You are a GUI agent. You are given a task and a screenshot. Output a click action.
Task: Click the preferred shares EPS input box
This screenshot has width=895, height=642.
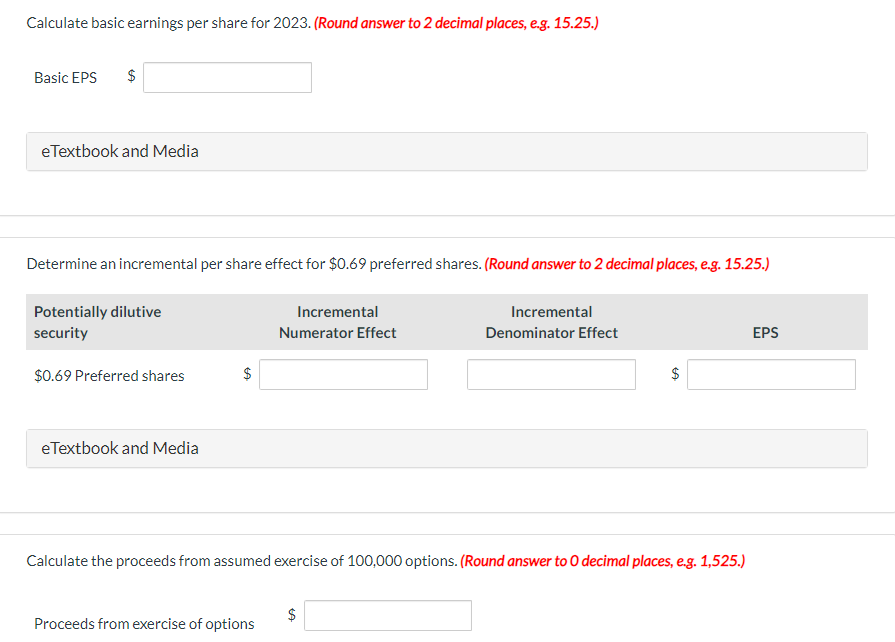click(771, 374)
